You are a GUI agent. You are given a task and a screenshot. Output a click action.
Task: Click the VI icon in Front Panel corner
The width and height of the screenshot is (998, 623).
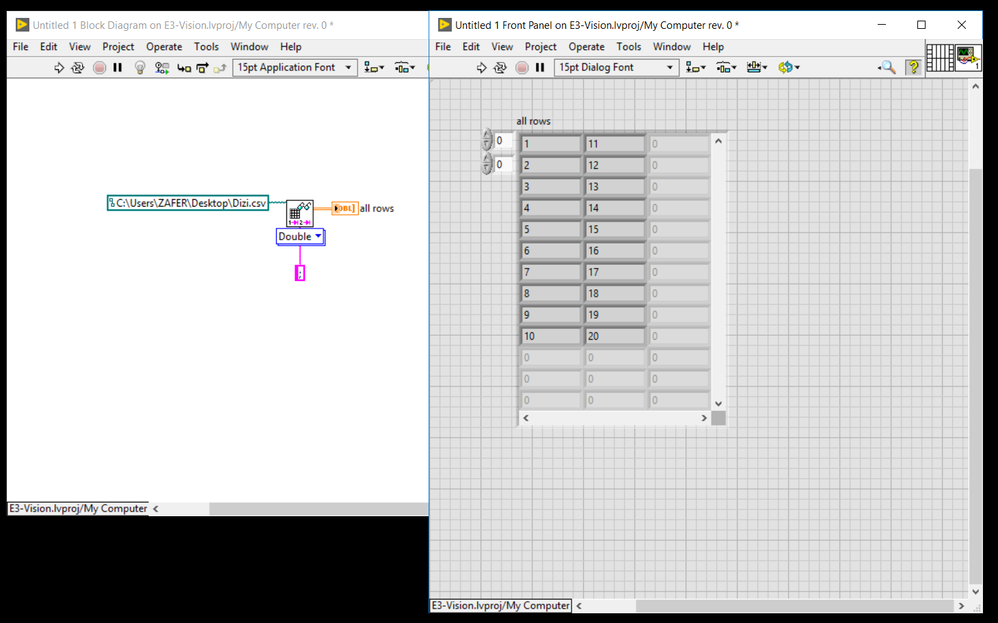click(x=968, y=57)
